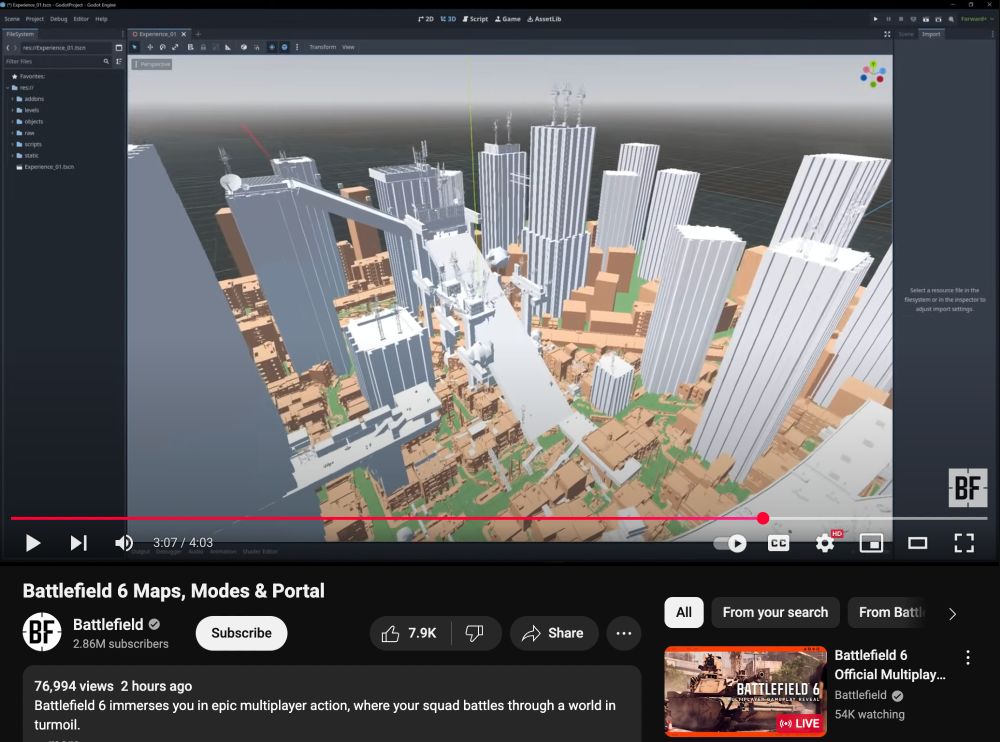The image size is (1000, 742).
Task: Activate Move Mode tool
Action: (150, 47)
